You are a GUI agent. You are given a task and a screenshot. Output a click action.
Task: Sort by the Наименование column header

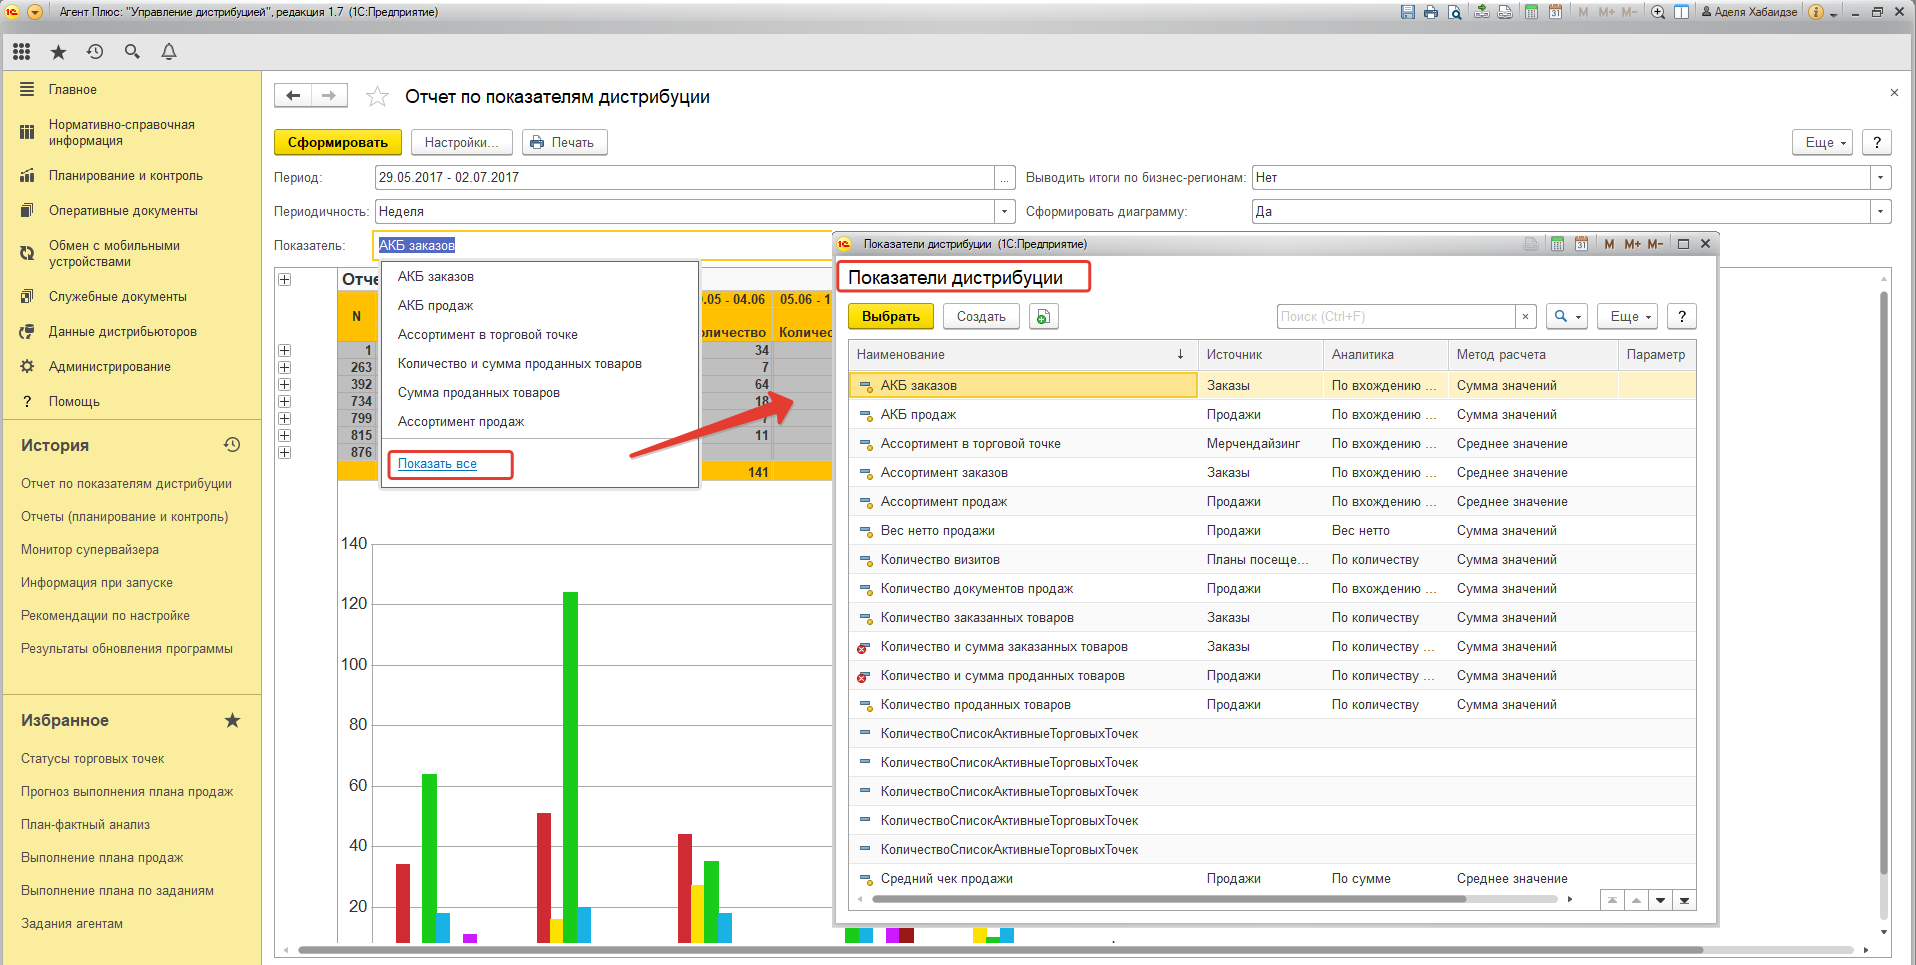(x=1022, y=354)
